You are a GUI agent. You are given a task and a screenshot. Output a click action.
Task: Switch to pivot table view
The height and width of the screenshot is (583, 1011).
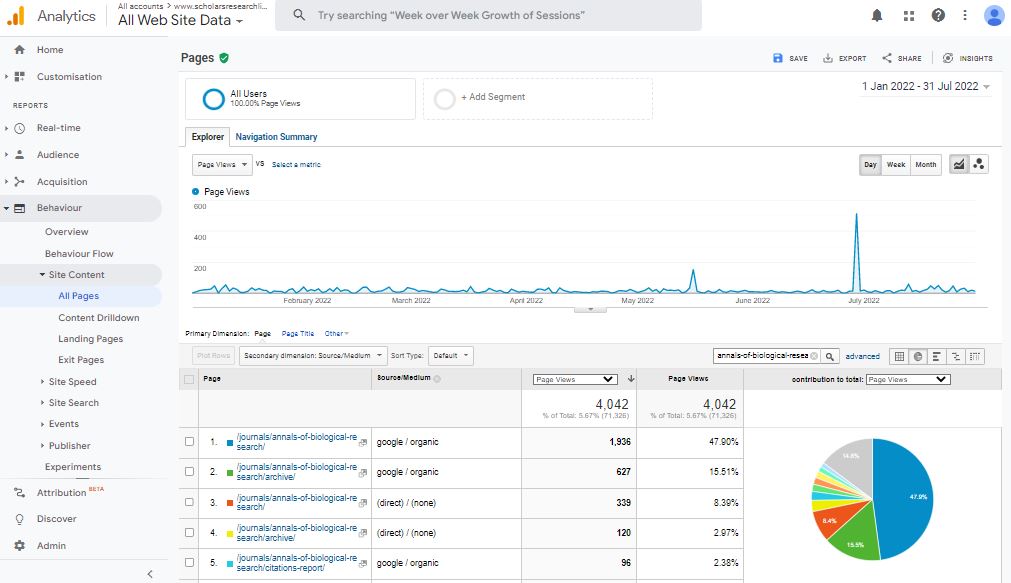pos(975,356)
